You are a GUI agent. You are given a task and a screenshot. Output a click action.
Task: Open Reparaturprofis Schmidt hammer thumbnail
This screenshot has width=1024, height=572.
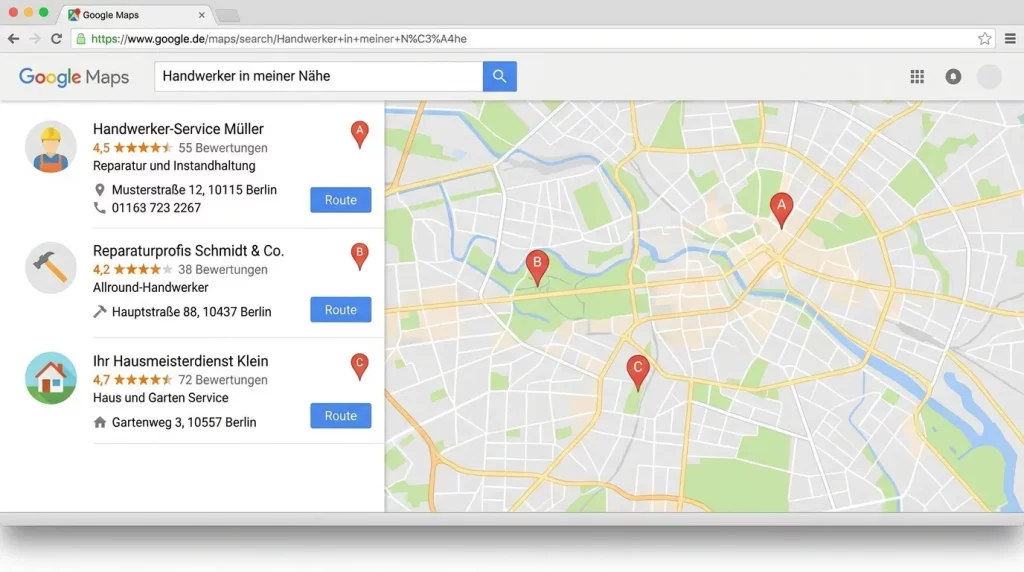51,268
